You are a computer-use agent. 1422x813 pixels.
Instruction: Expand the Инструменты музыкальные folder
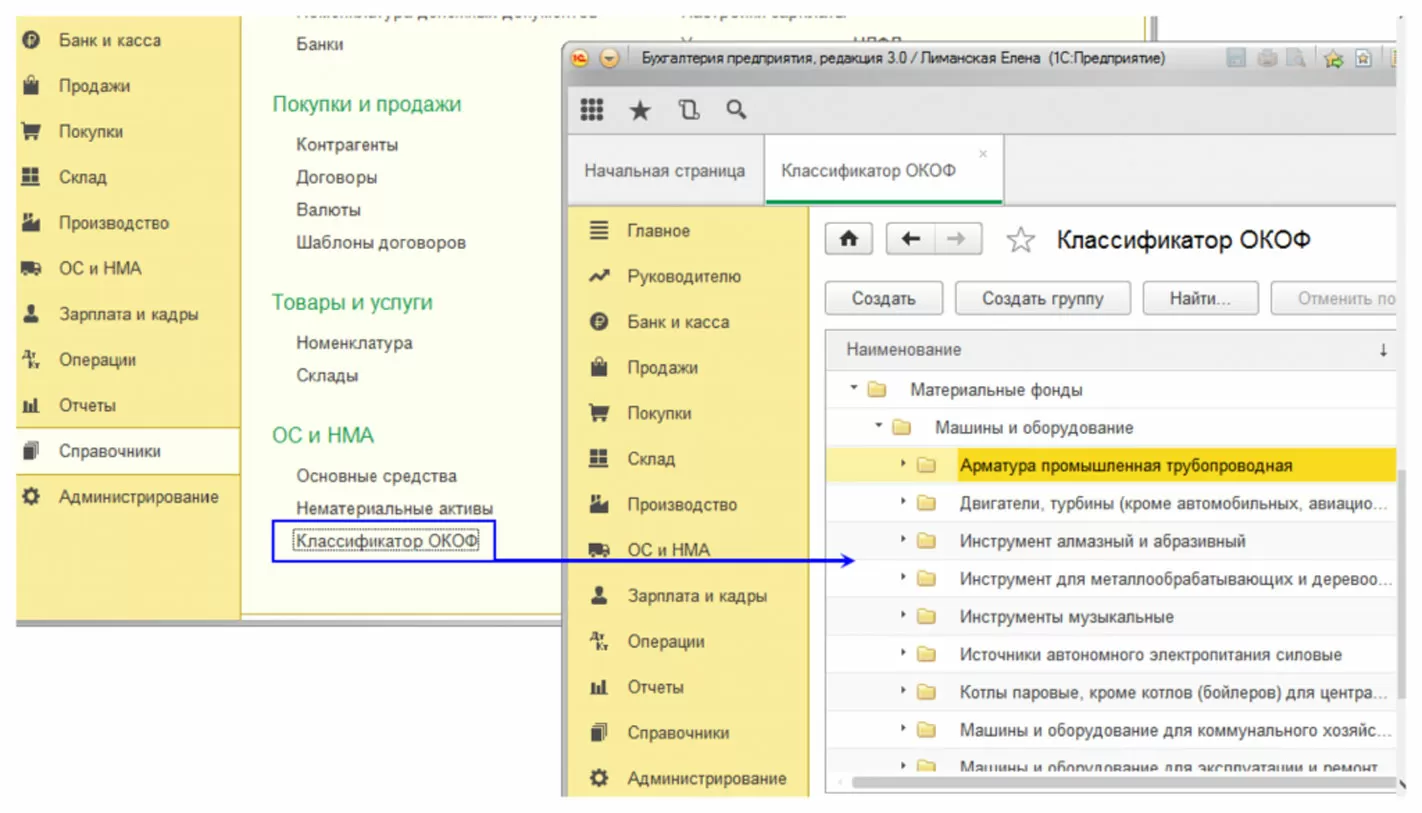[x=903, y=617]
